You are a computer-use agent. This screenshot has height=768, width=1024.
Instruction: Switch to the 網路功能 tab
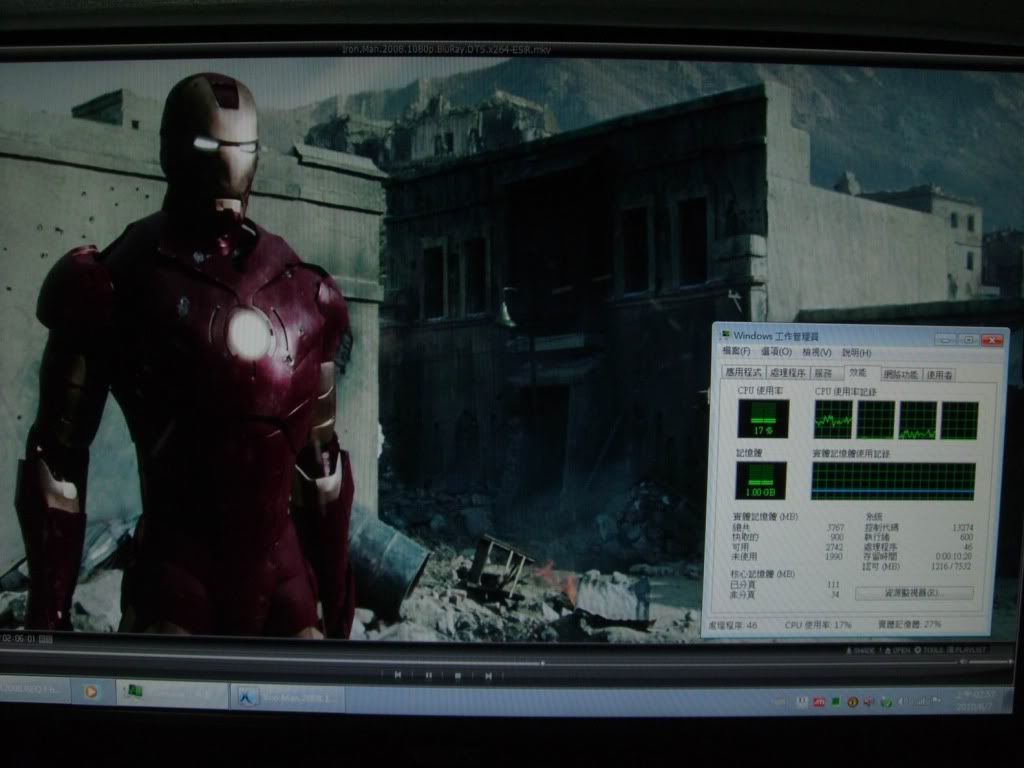tap(899, 374)
